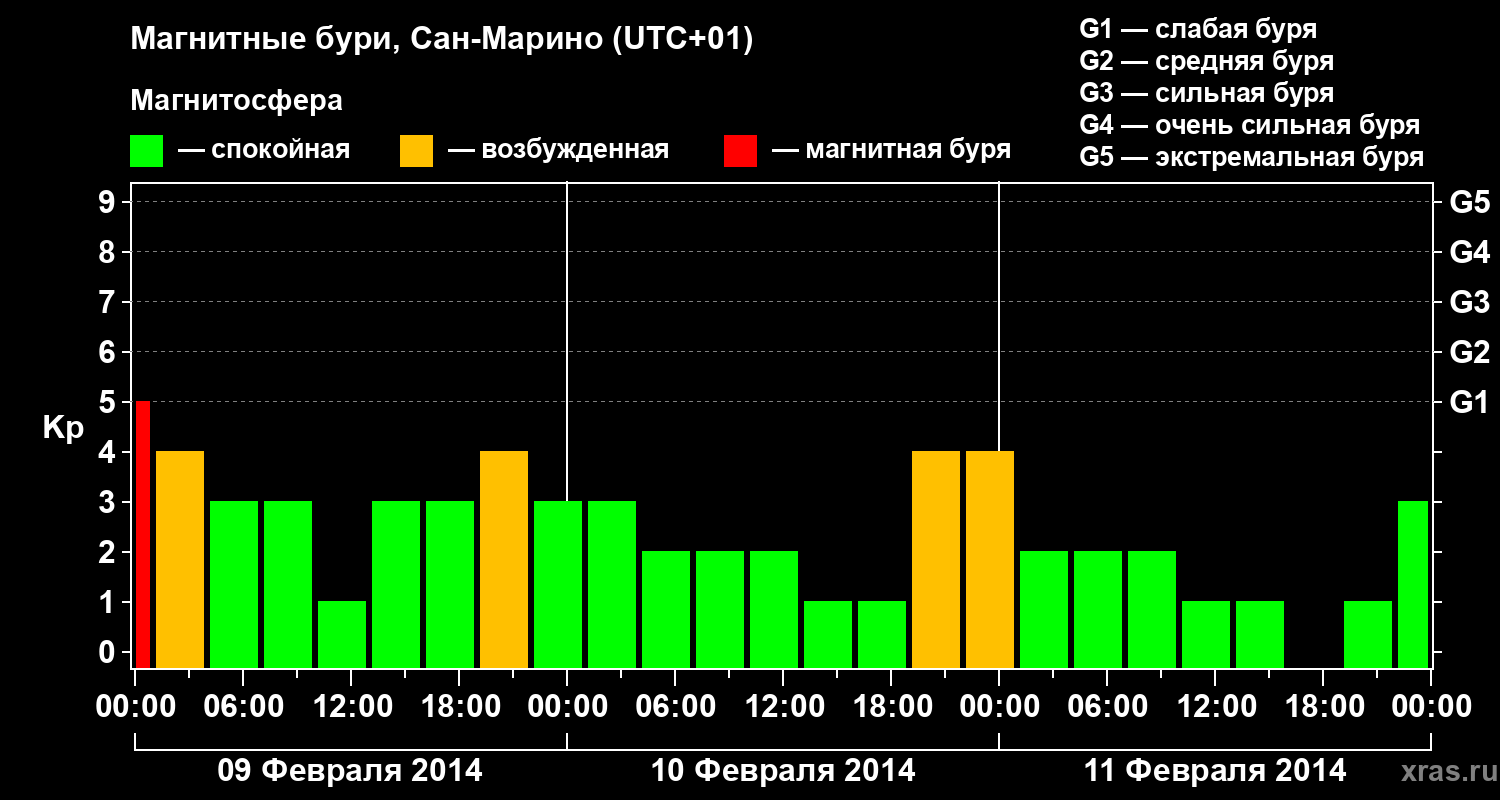Select the 'G1 — слабая буря' legend line
Screen dimensions: 1500x800
(x=1198, y=29)
